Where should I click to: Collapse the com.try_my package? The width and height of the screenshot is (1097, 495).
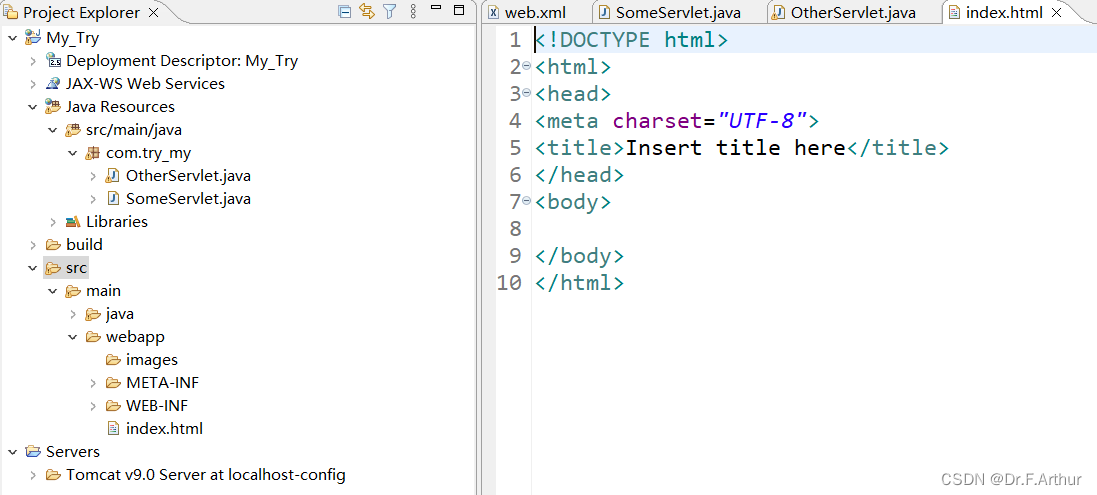click(73, 153)
